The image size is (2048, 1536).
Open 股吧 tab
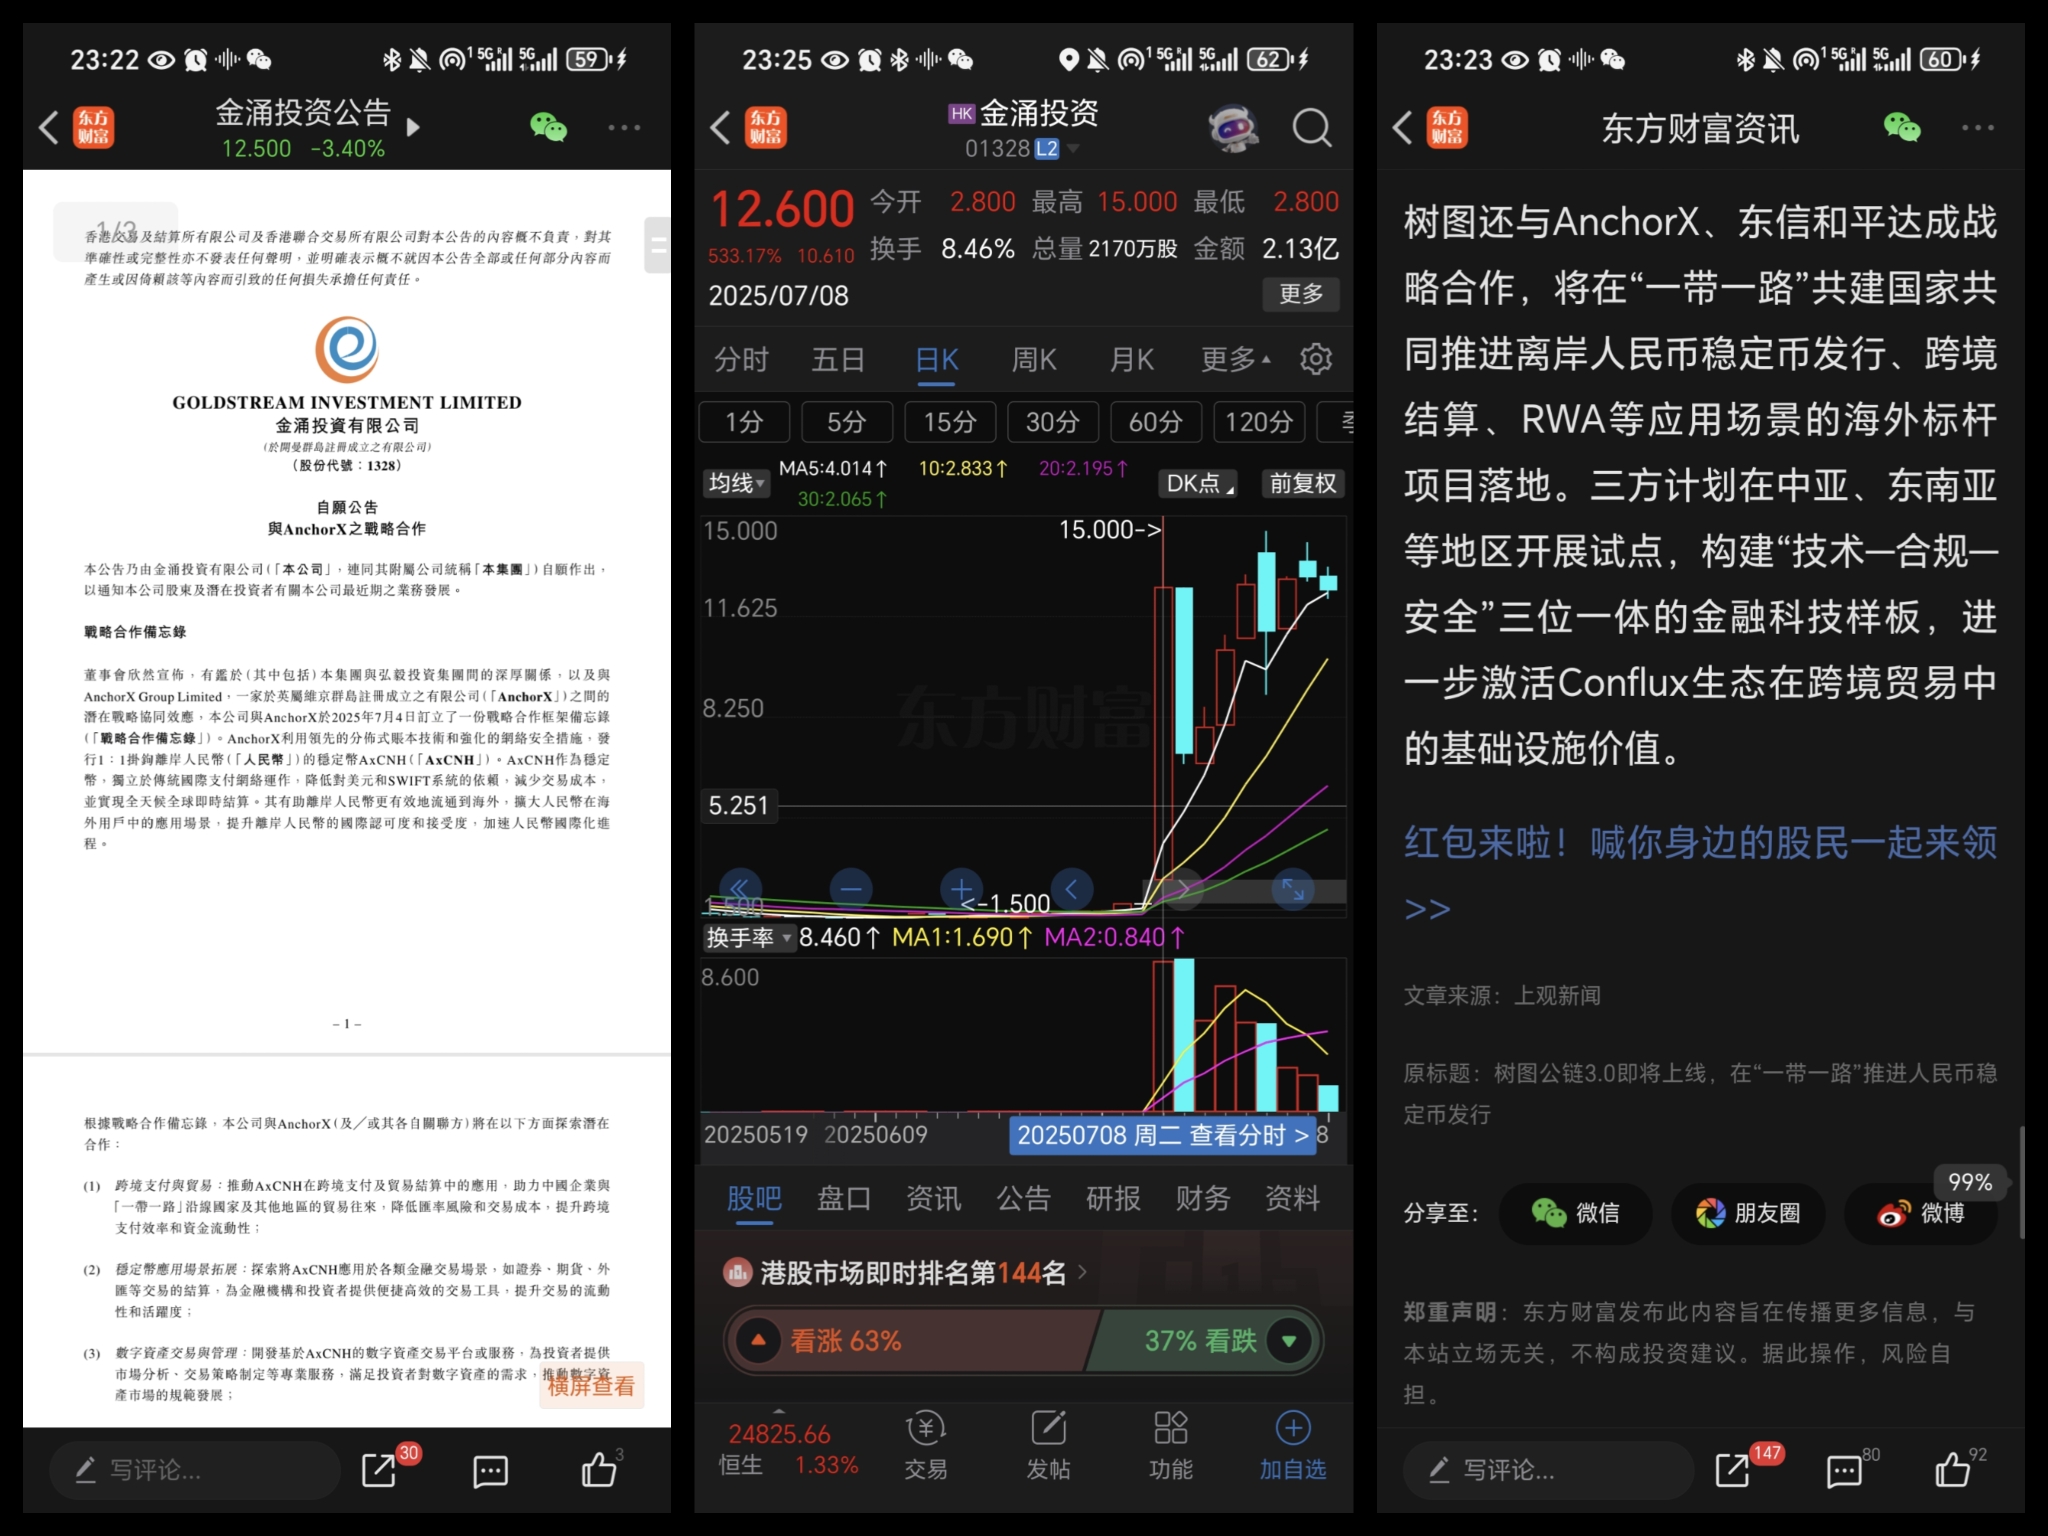(x=754, y=1199)
